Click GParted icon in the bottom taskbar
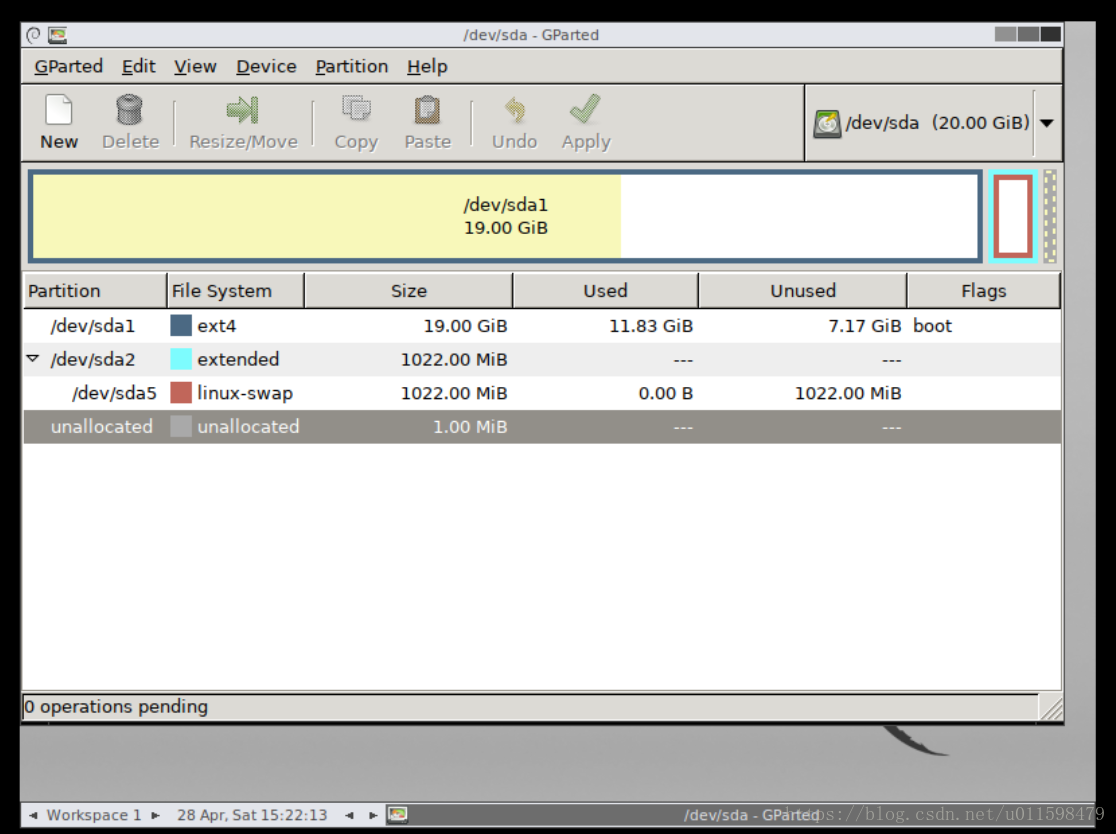 point(397,814)
